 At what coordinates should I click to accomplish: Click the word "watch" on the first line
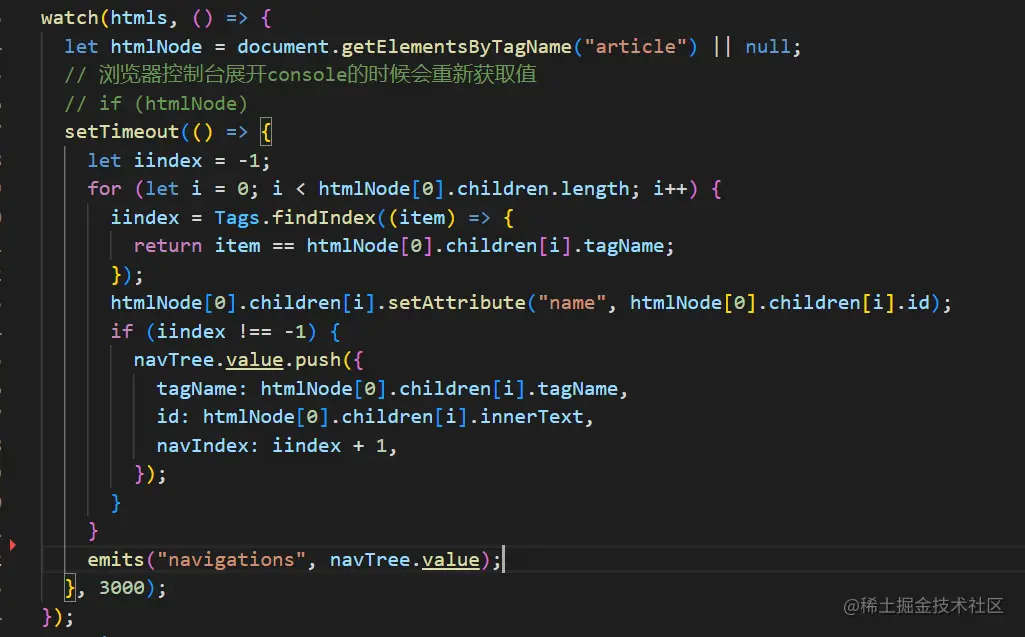click(69, 18)
